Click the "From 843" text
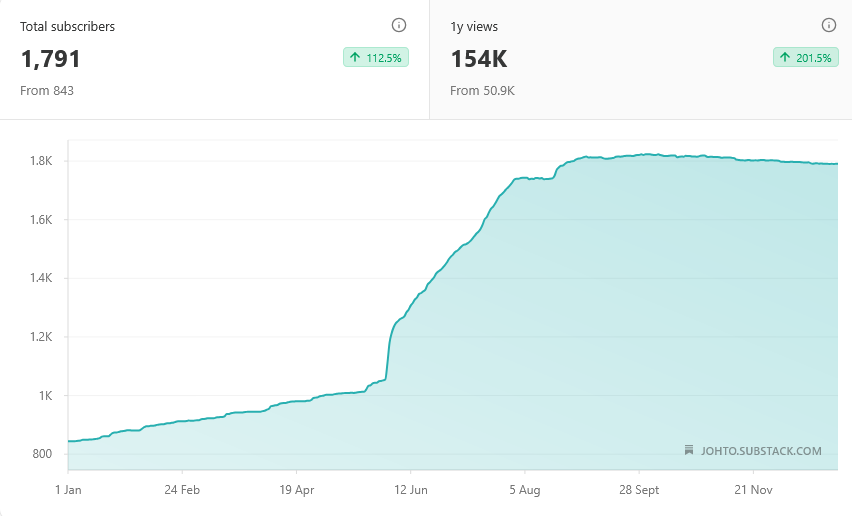The width and height of the screenshot is (852, 516). (x=47, y=91)
